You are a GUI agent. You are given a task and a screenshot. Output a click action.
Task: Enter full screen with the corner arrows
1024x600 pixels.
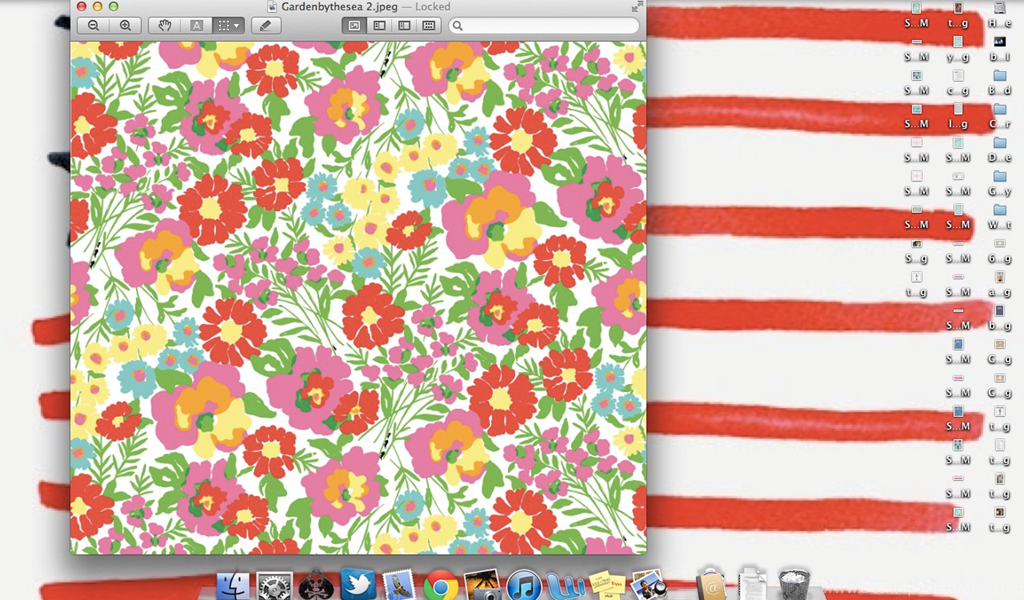coord(637,7)
